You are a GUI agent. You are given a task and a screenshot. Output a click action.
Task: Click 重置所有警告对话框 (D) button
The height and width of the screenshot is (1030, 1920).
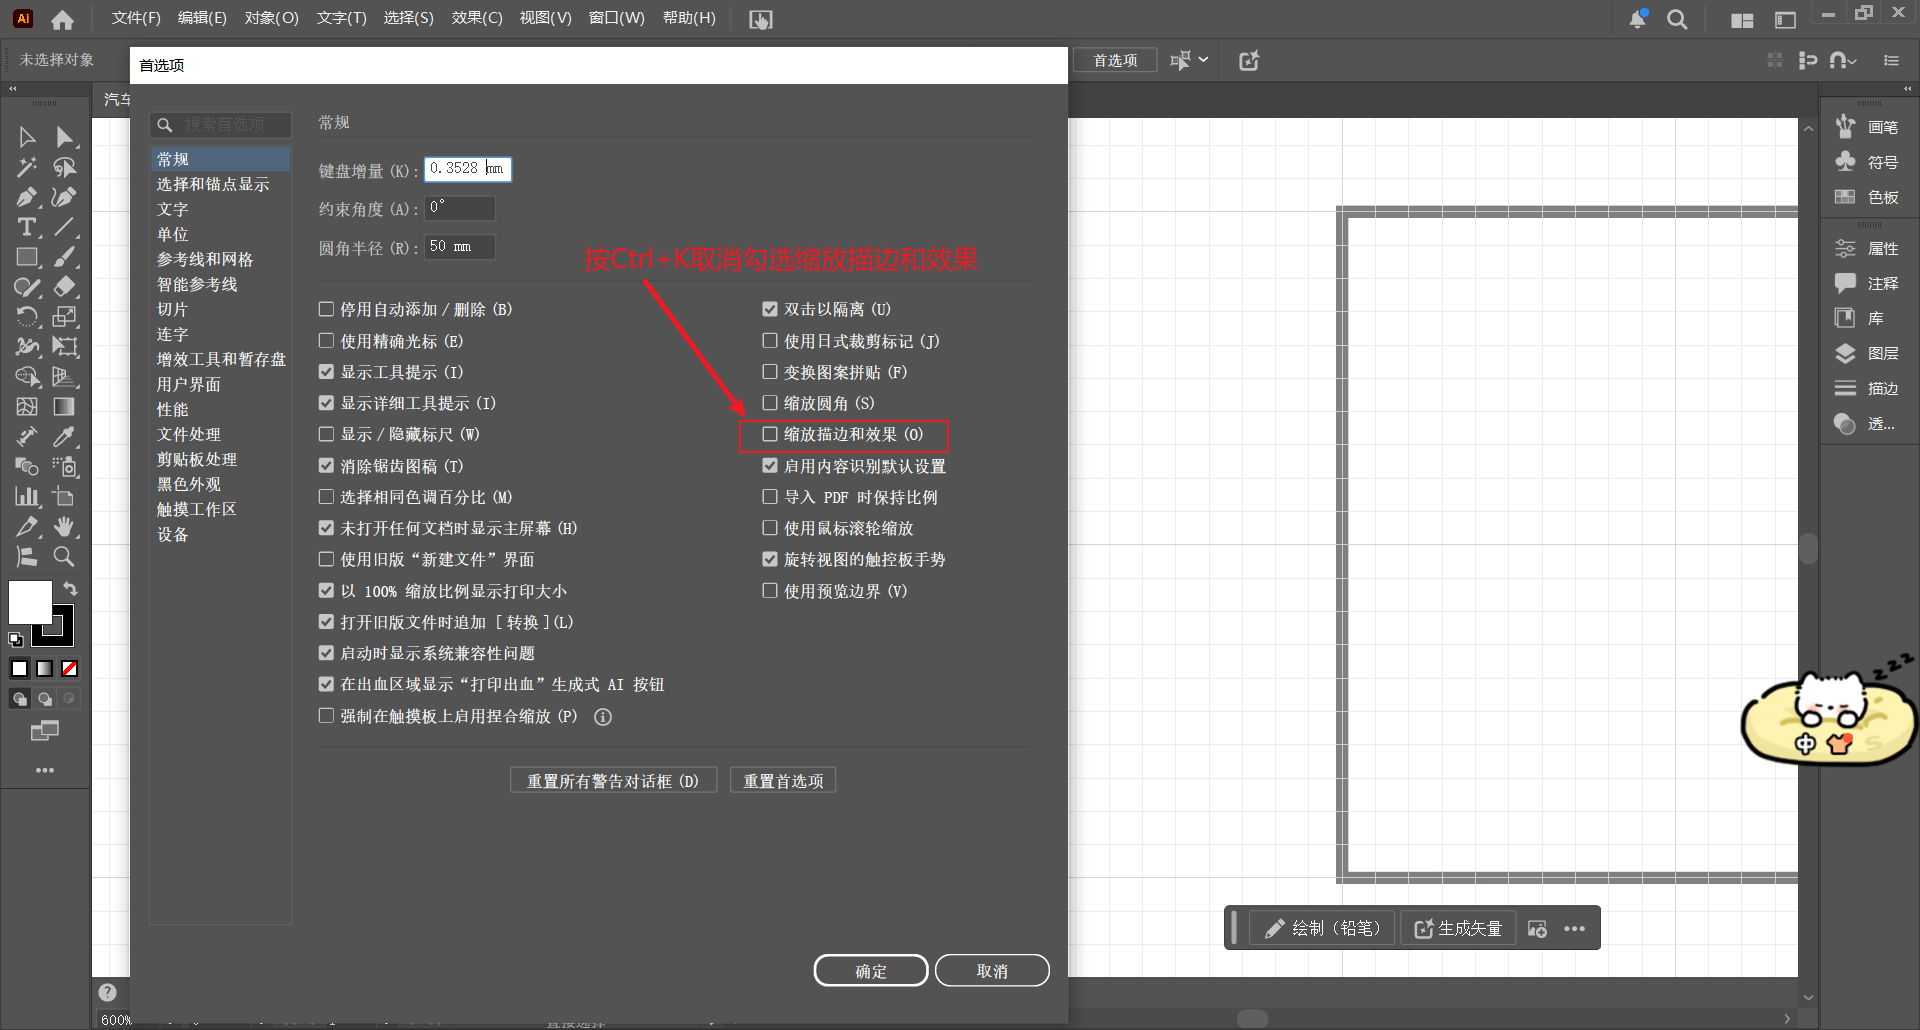[613, 781]
